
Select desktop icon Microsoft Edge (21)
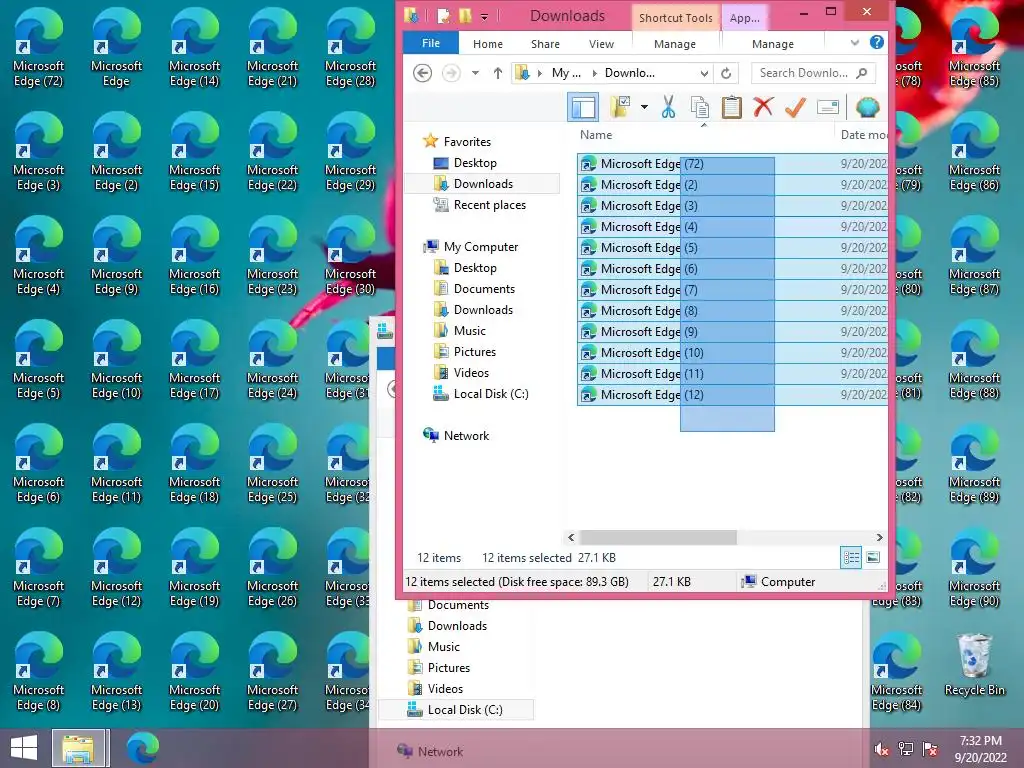pos(272,50)
